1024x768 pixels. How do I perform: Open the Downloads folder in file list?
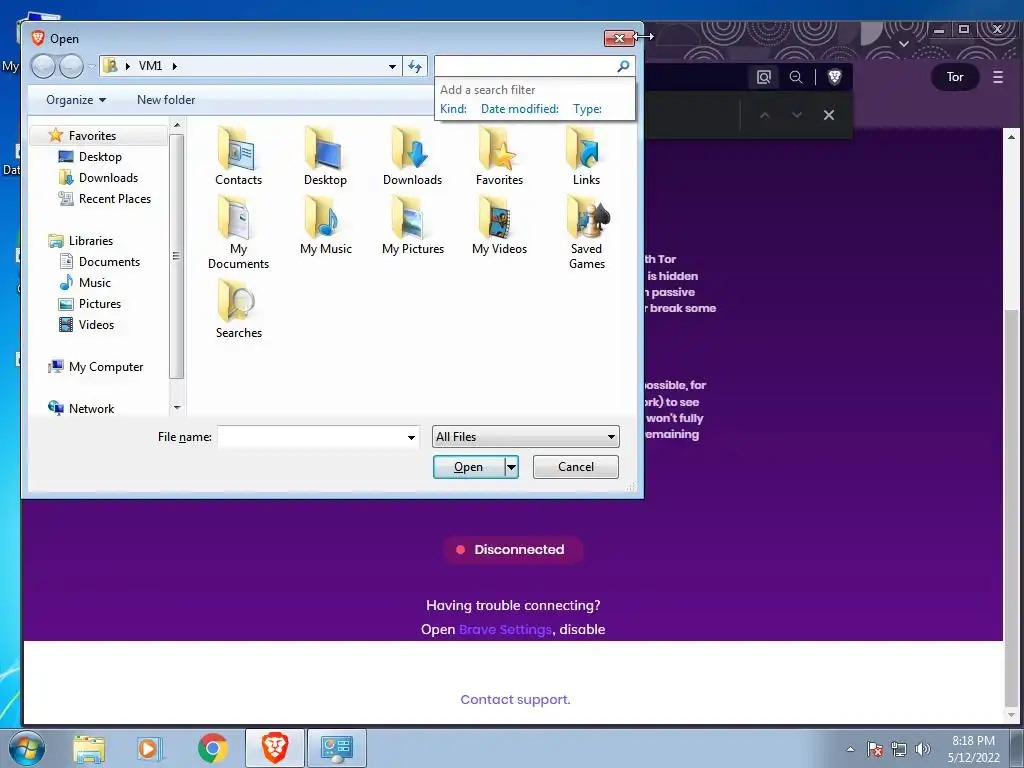point(412,155)
